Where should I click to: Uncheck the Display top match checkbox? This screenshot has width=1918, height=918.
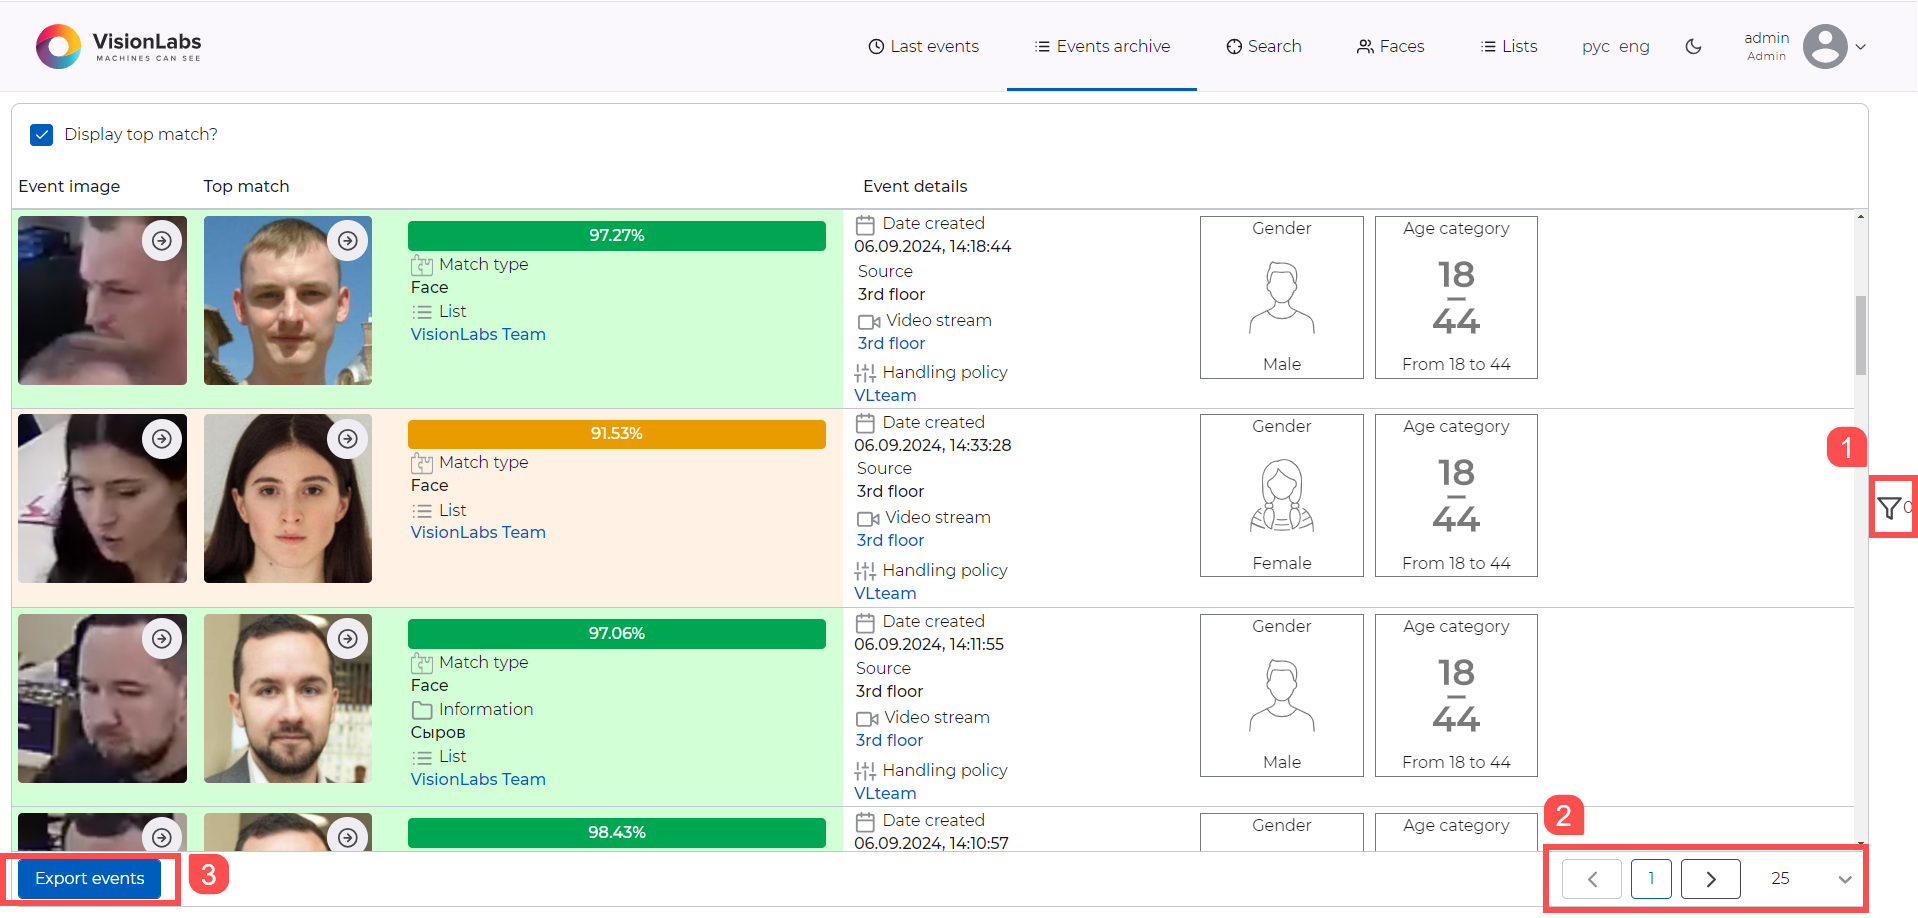tap(42, 135)
